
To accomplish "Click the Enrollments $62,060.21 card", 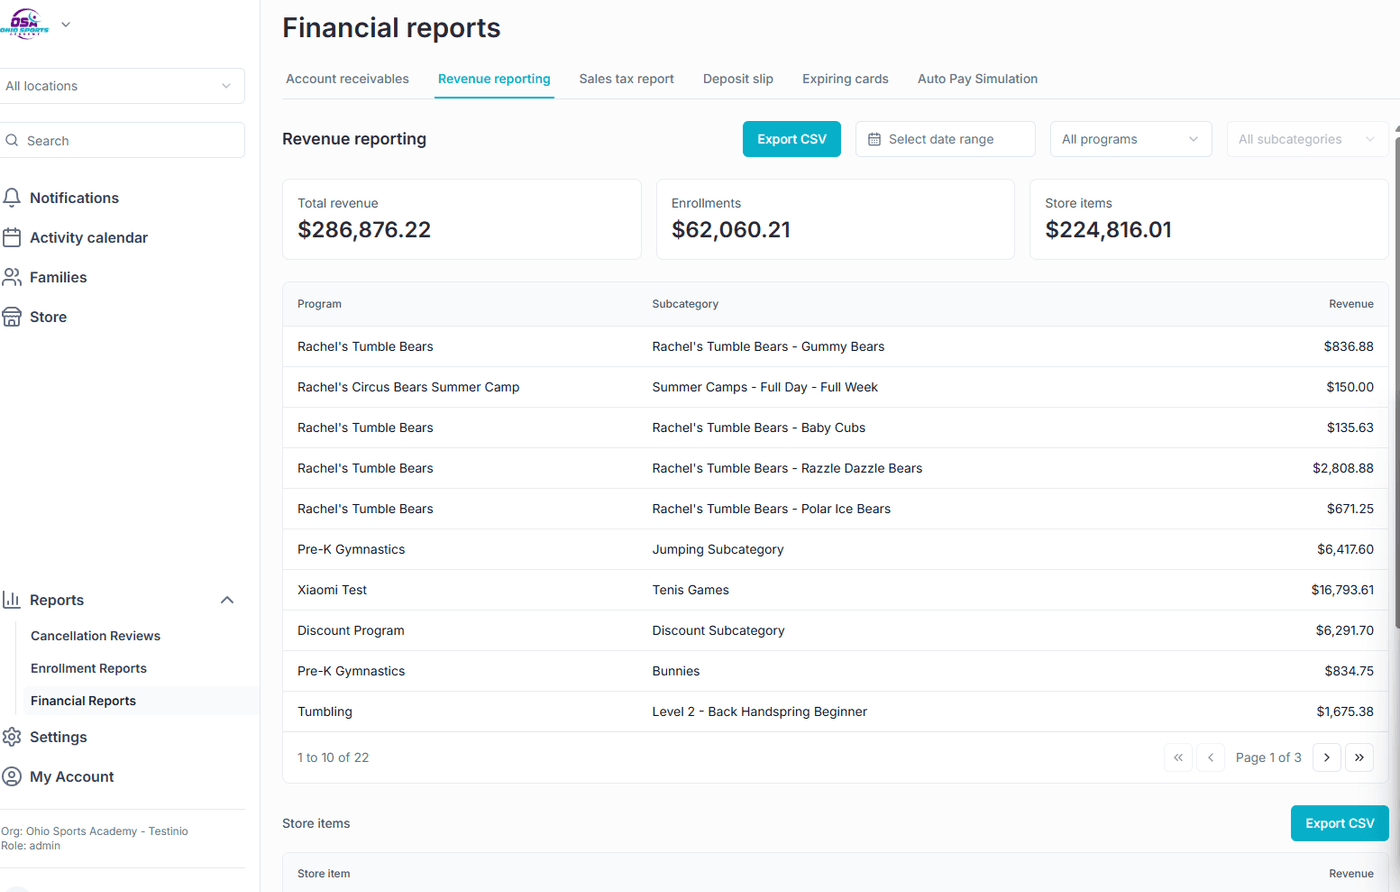I will click(835, 219).
